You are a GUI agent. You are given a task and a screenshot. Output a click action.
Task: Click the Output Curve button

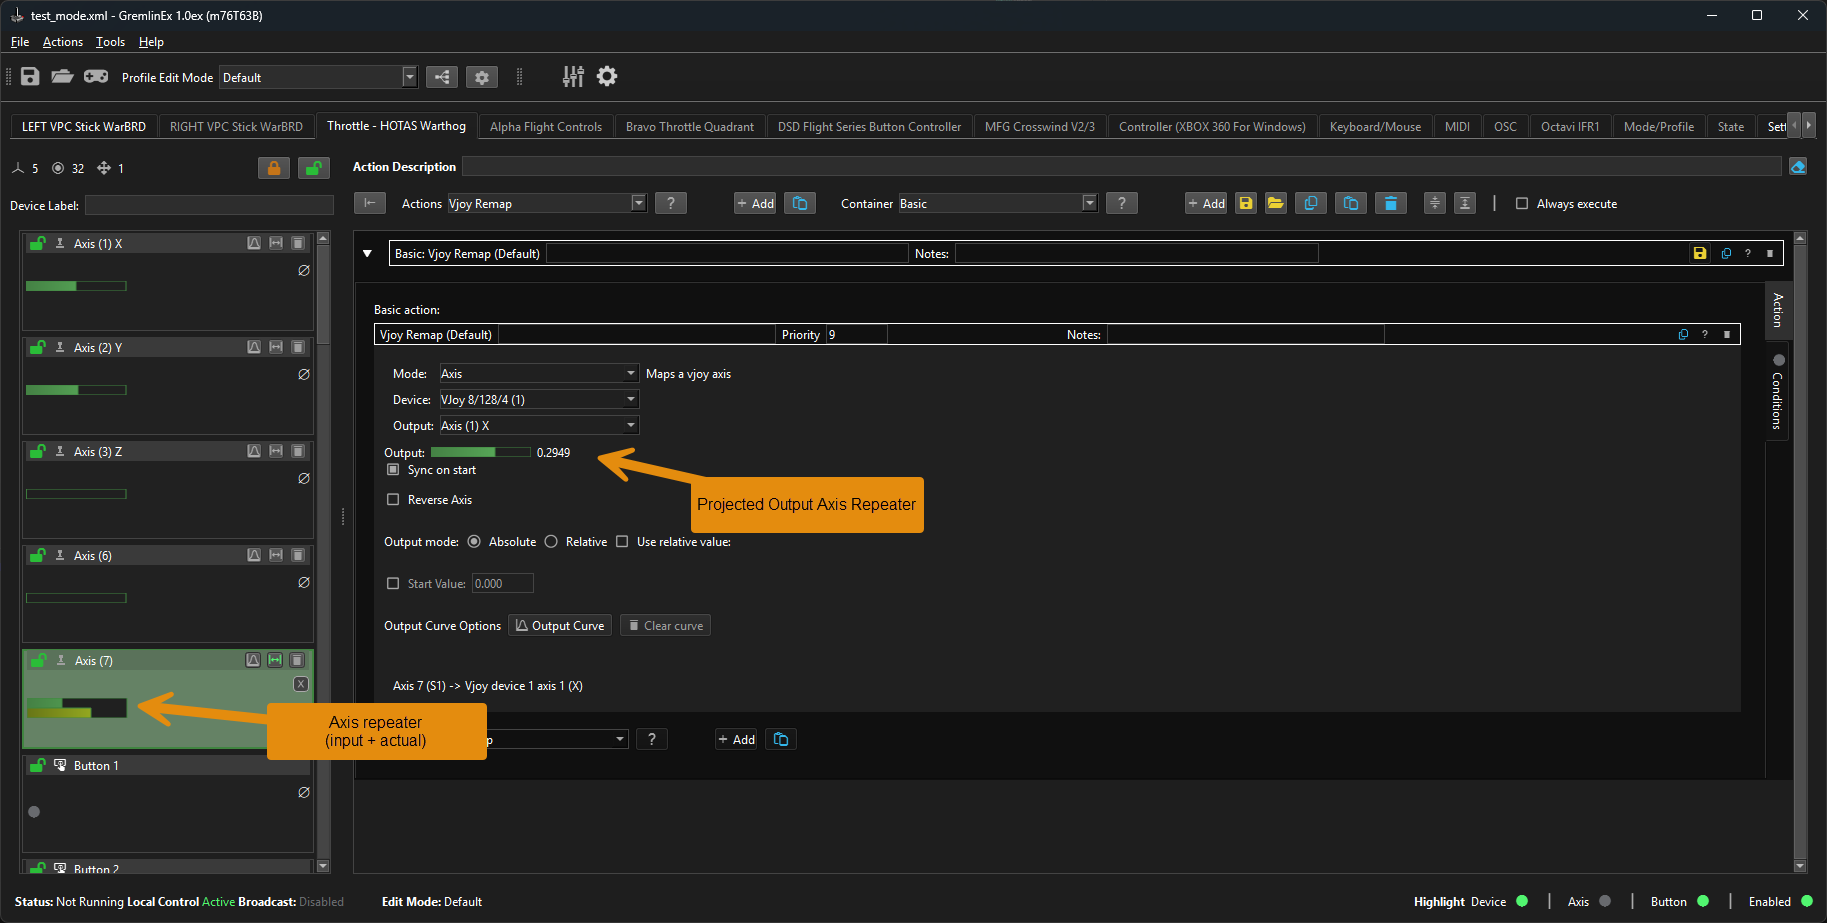coord(560,626)
